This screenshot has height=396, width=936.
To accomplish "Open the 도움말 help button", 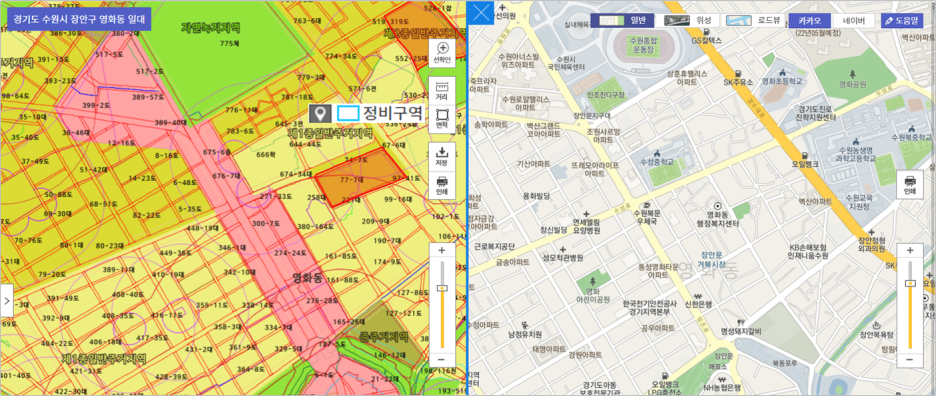I will tap(902, 20).
